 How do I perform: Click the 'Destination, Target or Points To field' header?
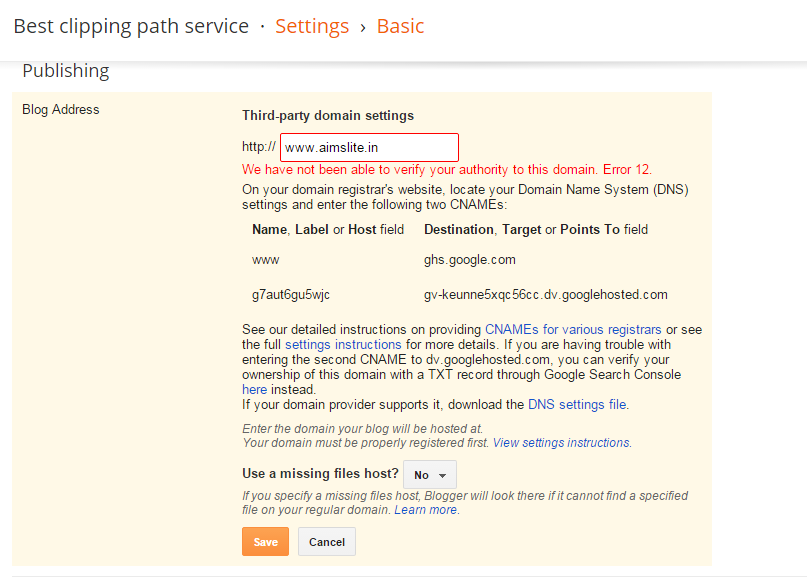pyautogui.click(x=536, y=229)
